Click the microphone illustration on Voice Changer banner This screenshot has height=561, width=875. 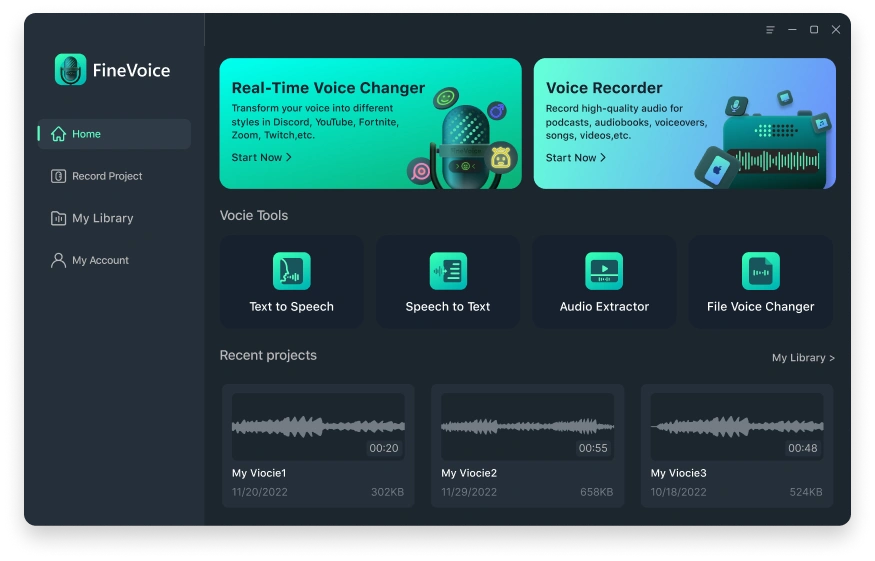coord(465,146)
